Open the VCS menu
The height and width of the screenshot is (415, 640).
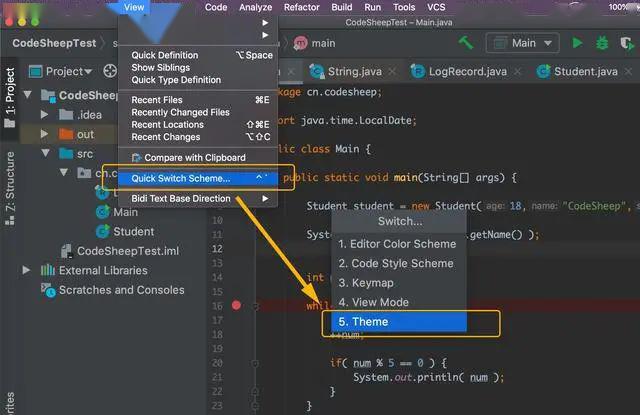pos(436,7)
